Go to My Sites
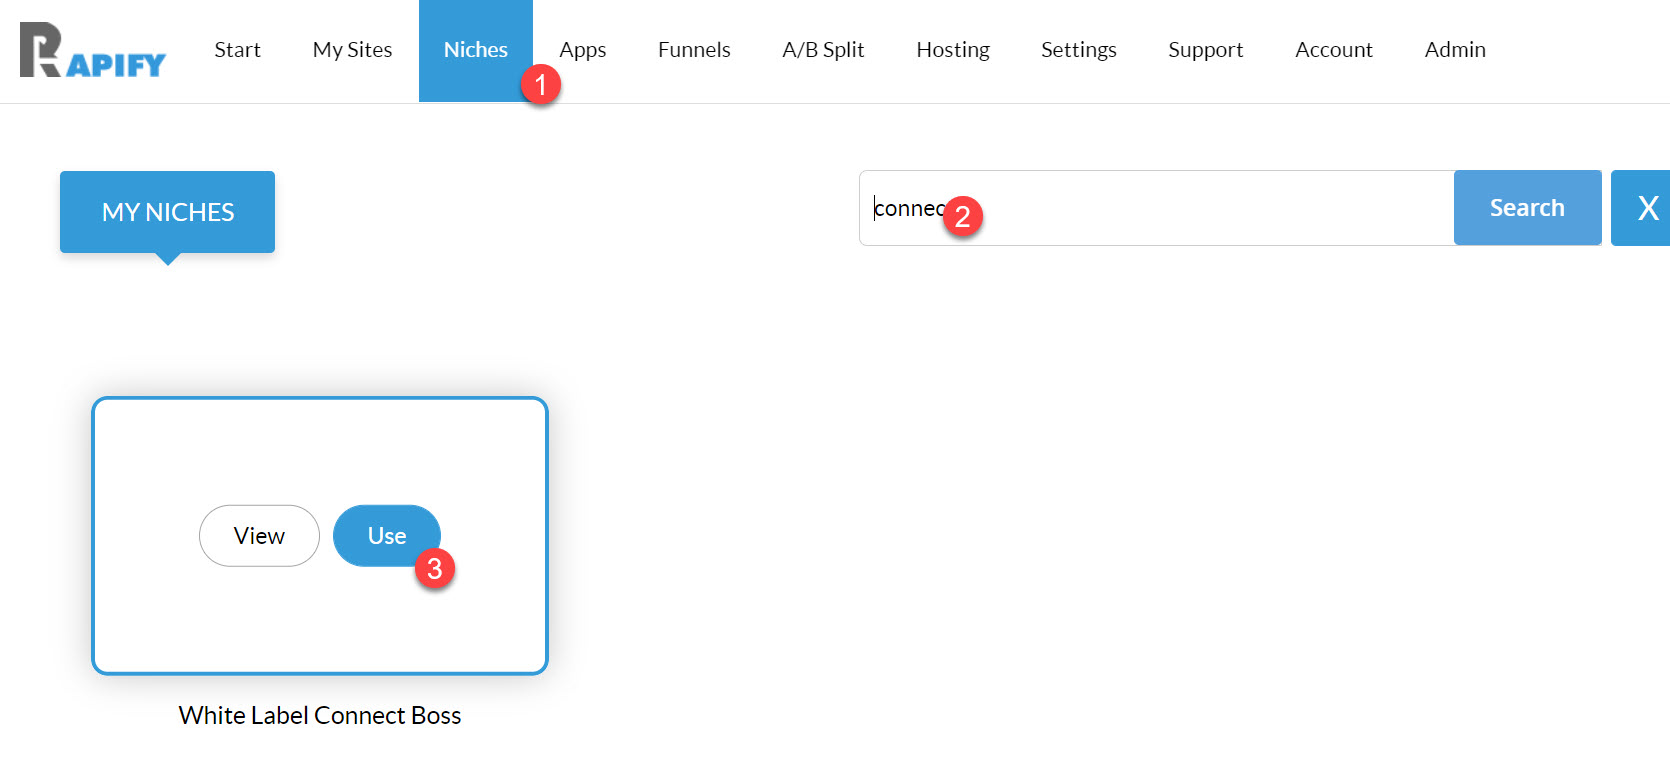The image size is (1670, 784). coord(352,50)
